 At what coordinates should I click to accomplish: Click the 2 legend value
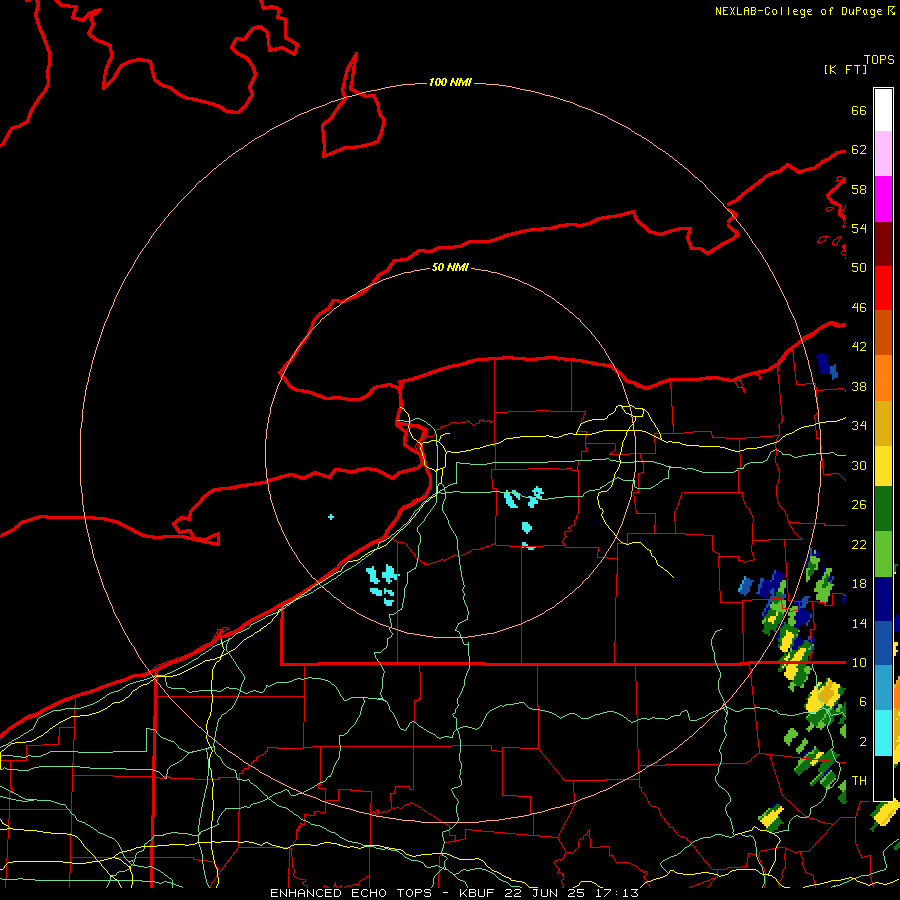click(862, 742)
